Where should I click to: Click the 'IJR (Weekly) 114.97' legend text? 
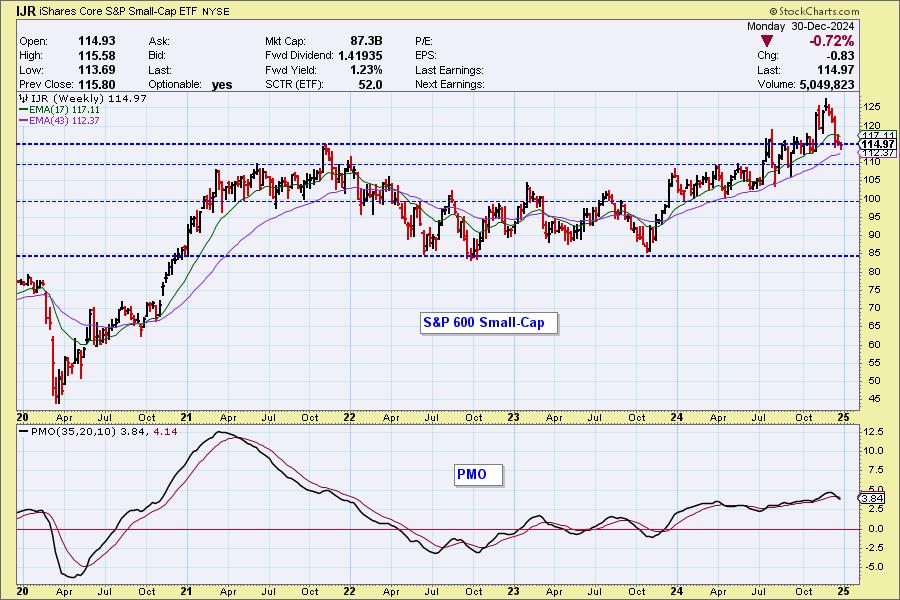coord(89,98)
